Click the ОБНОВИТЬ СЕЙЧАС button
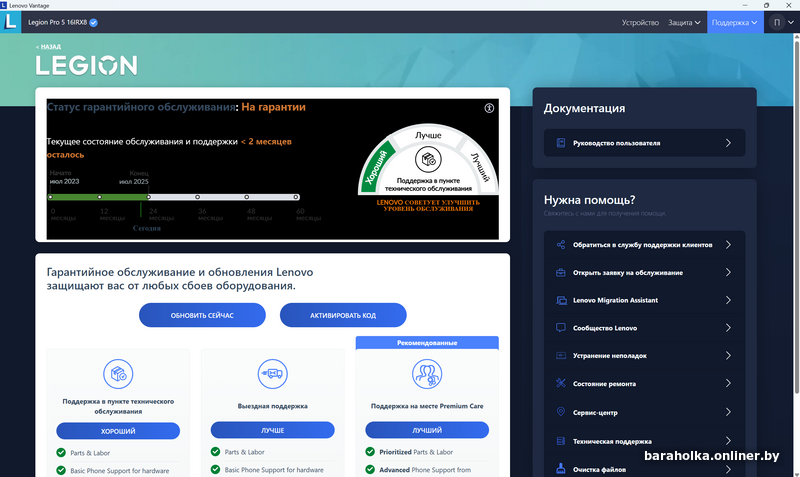The image size is (800, 477). click(x=202, y=315)
